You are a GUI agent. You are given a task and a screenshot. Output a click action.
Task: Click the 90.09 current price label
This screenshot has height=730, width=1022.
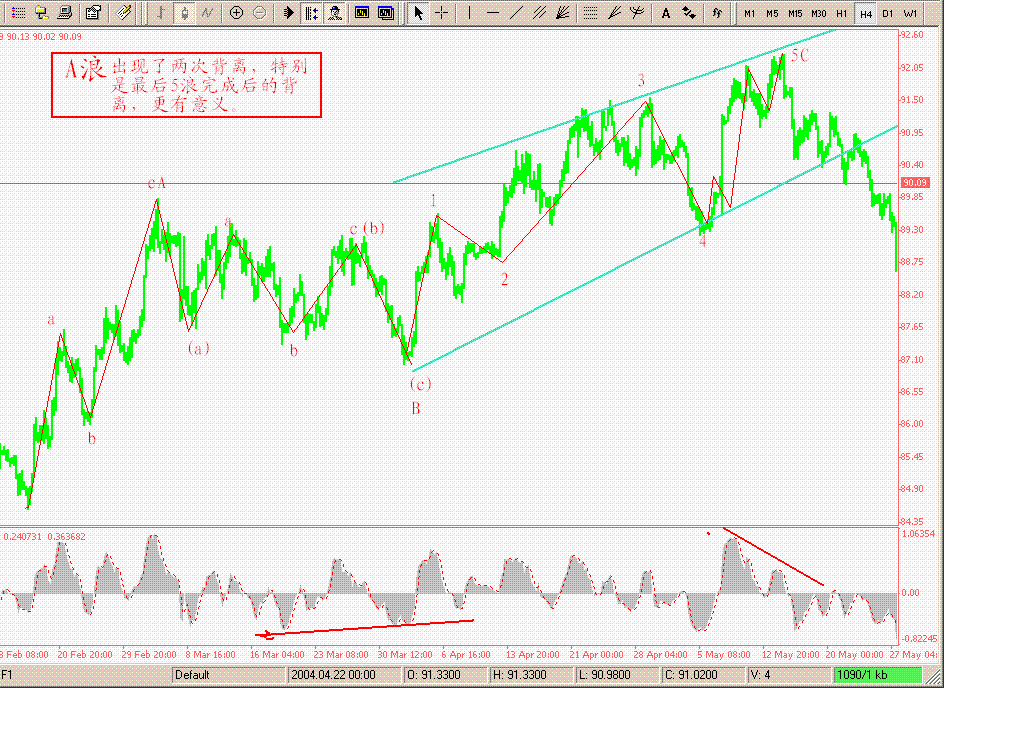tap(915, 182)
